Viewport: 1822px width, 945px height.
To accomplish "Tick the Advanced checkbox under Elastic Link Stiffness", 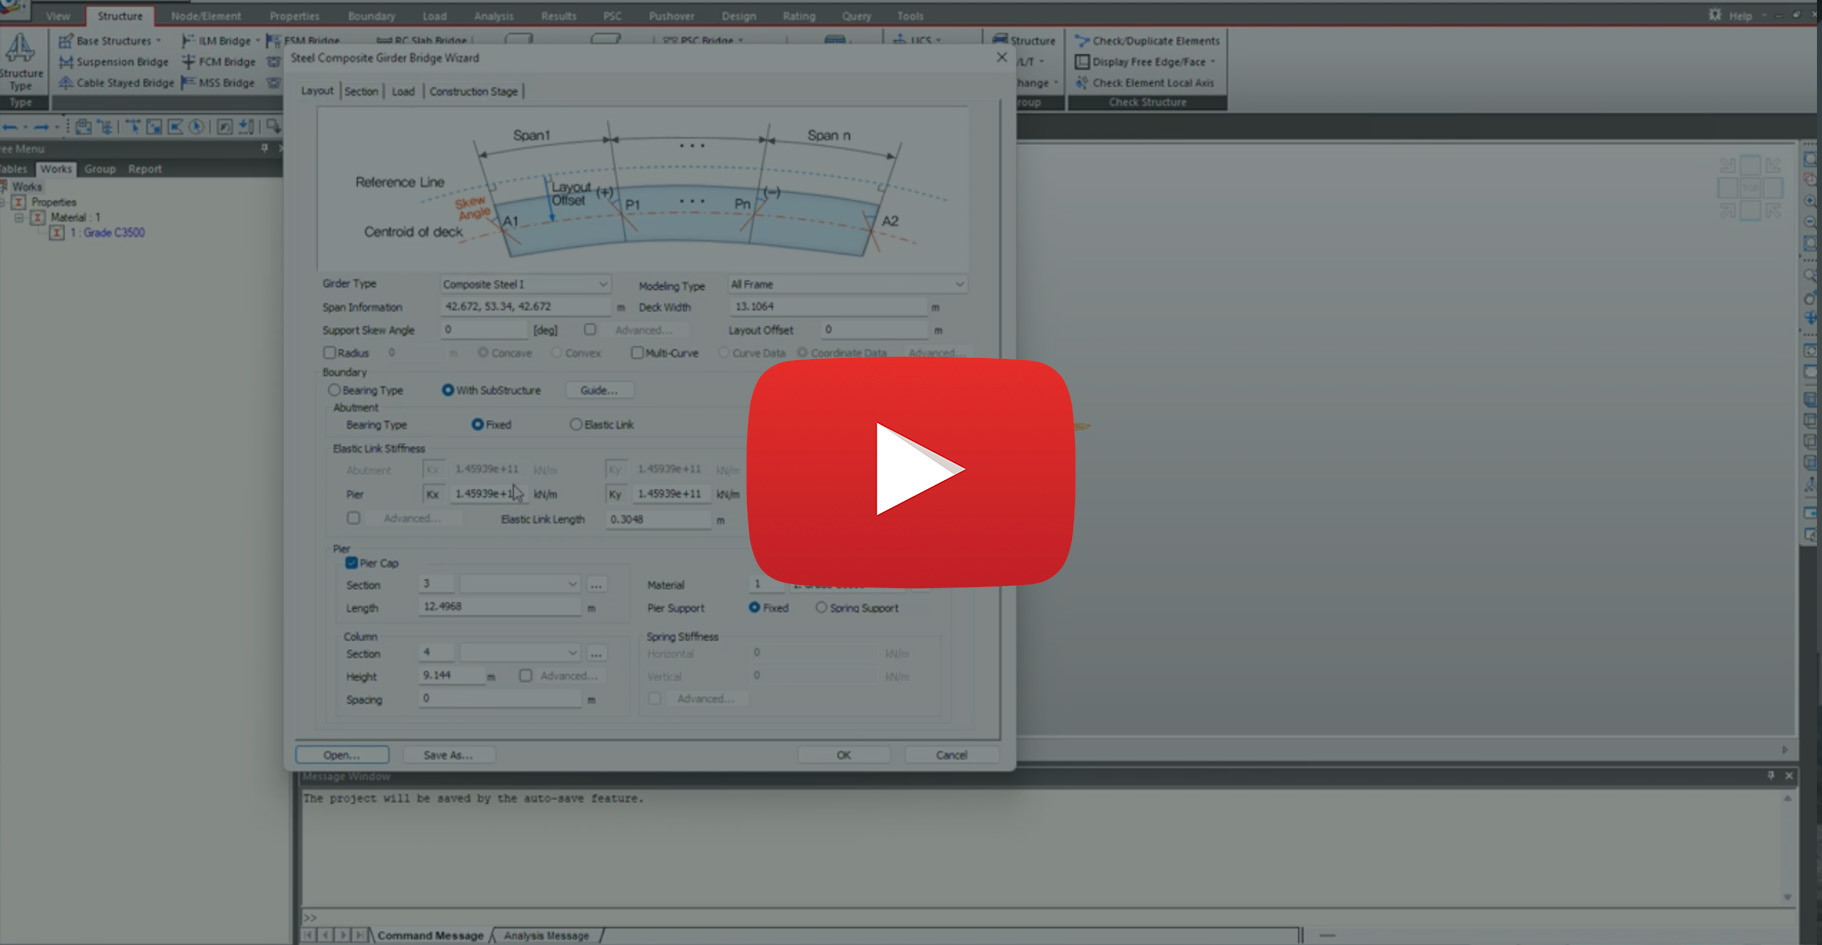I will (353, 518).
